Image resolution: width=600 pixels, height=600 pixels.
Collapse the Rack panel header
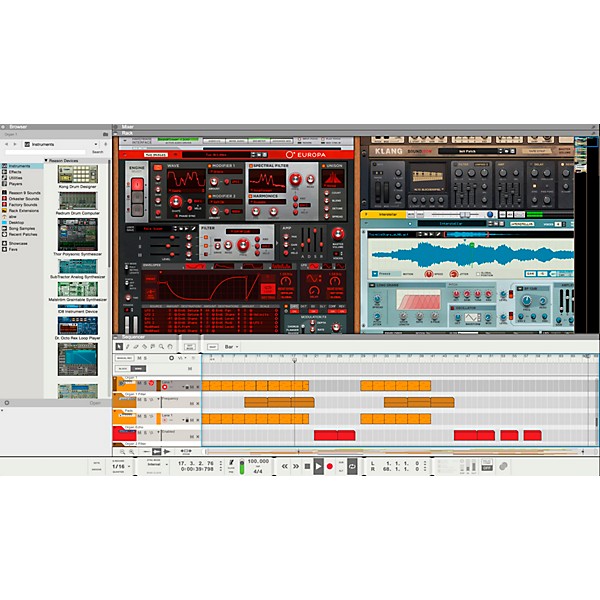tap(116, 133)
